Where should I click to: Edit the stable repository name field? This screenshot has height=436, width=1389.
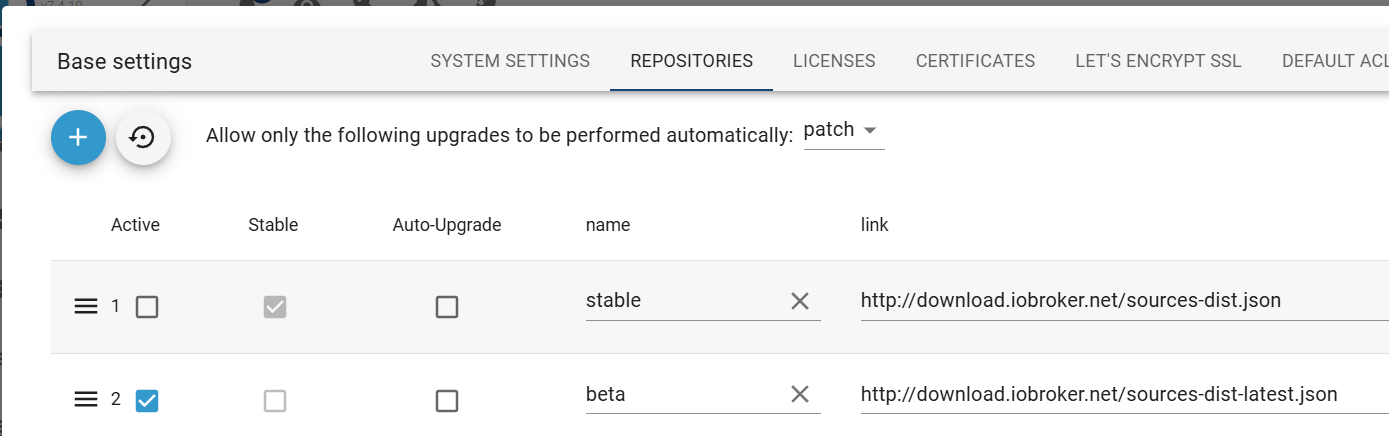click(x=684, y=301)
